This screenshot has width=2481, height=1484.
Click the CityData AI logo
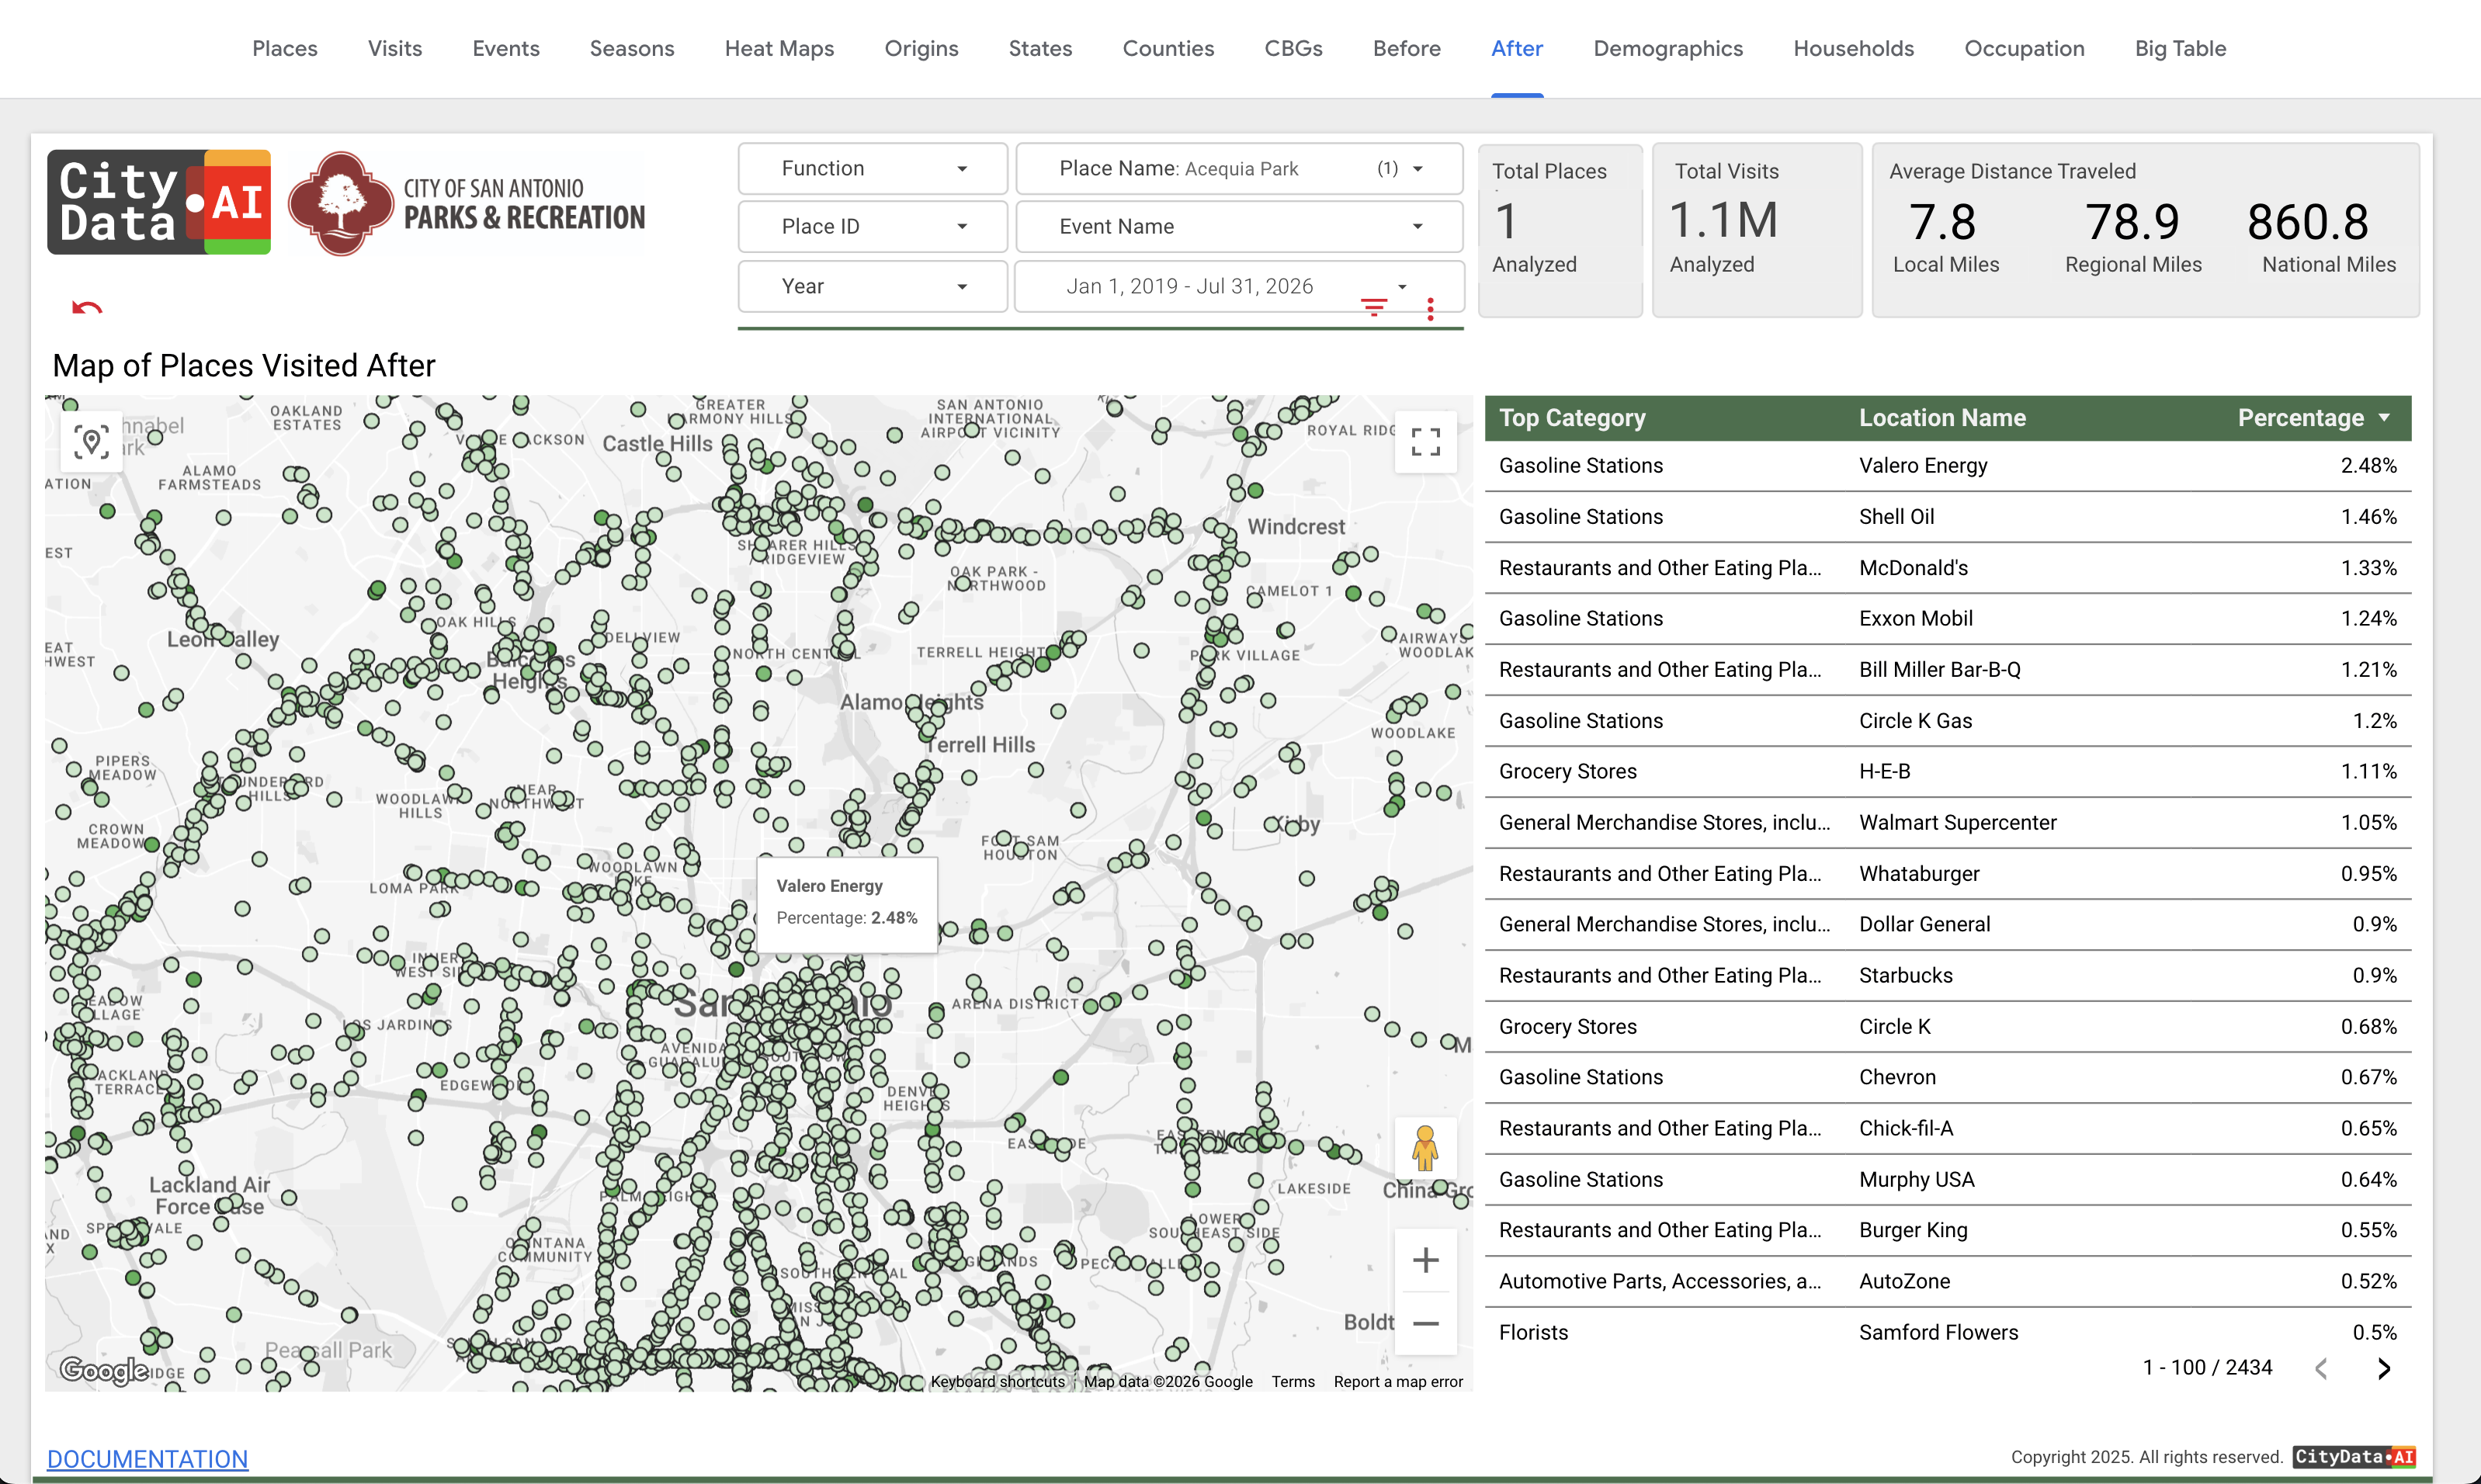pos(159,202)
